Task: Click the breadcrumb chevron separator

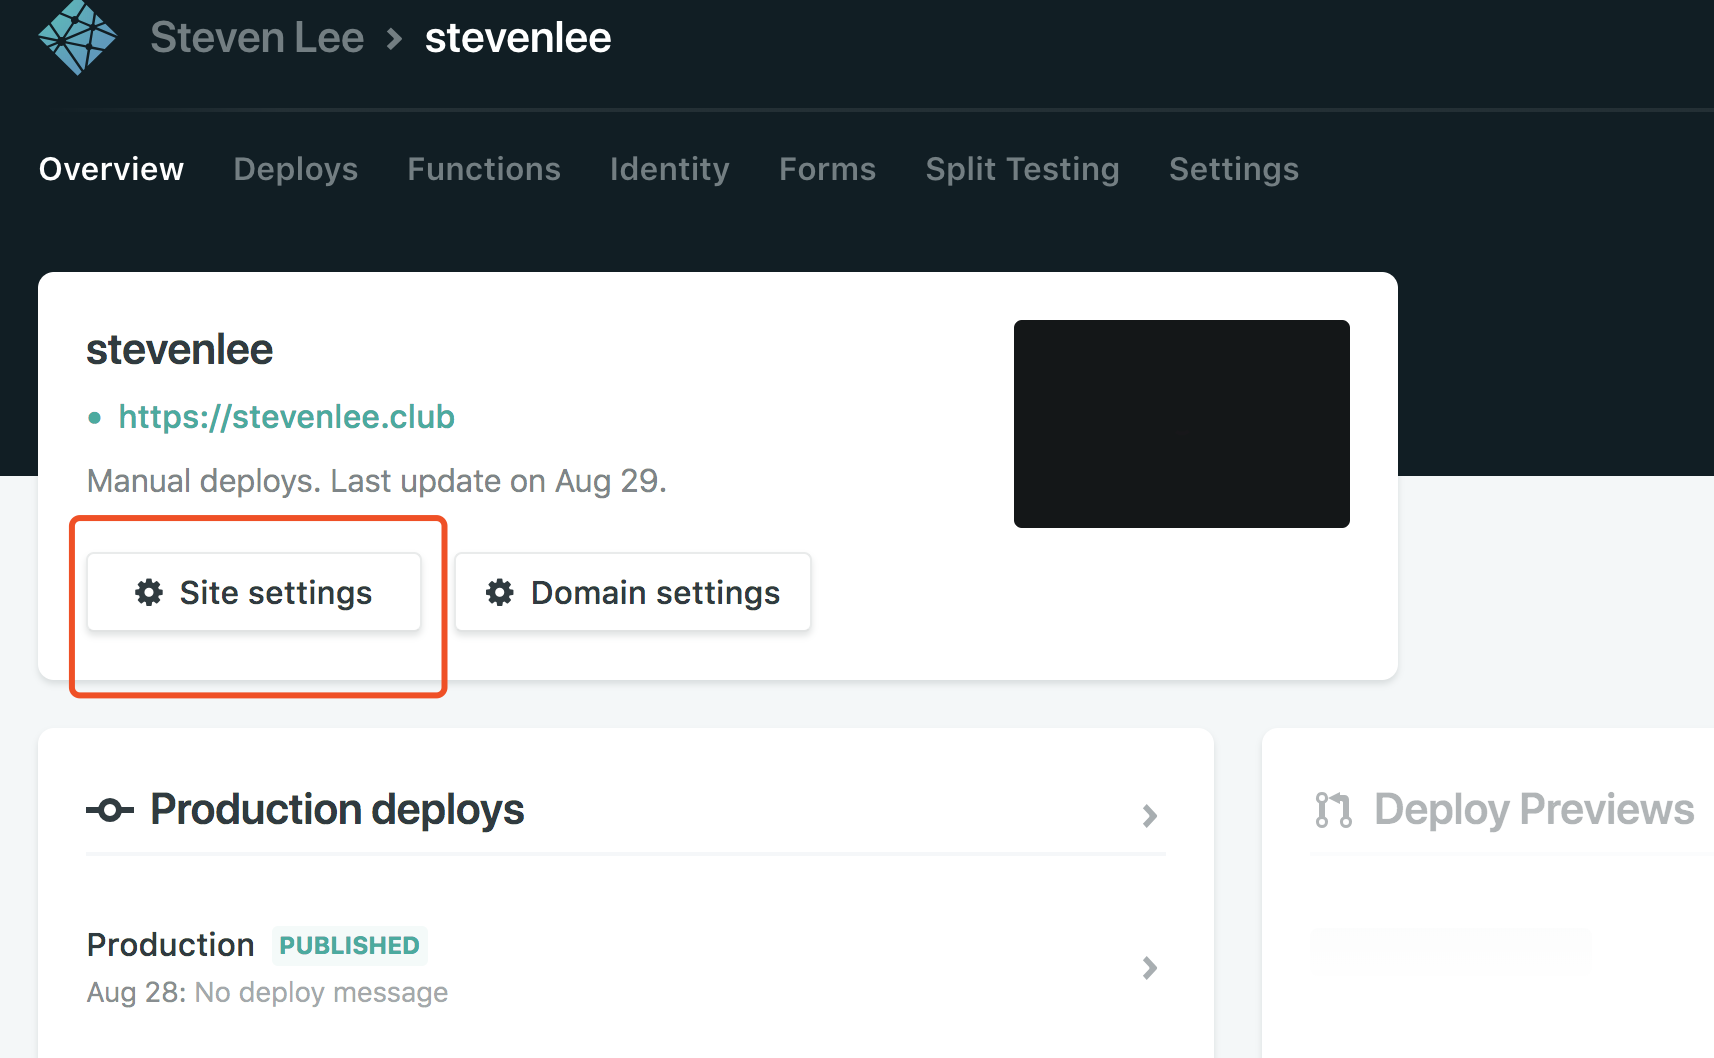Action: pyautogui.click(x=394, y=39)
